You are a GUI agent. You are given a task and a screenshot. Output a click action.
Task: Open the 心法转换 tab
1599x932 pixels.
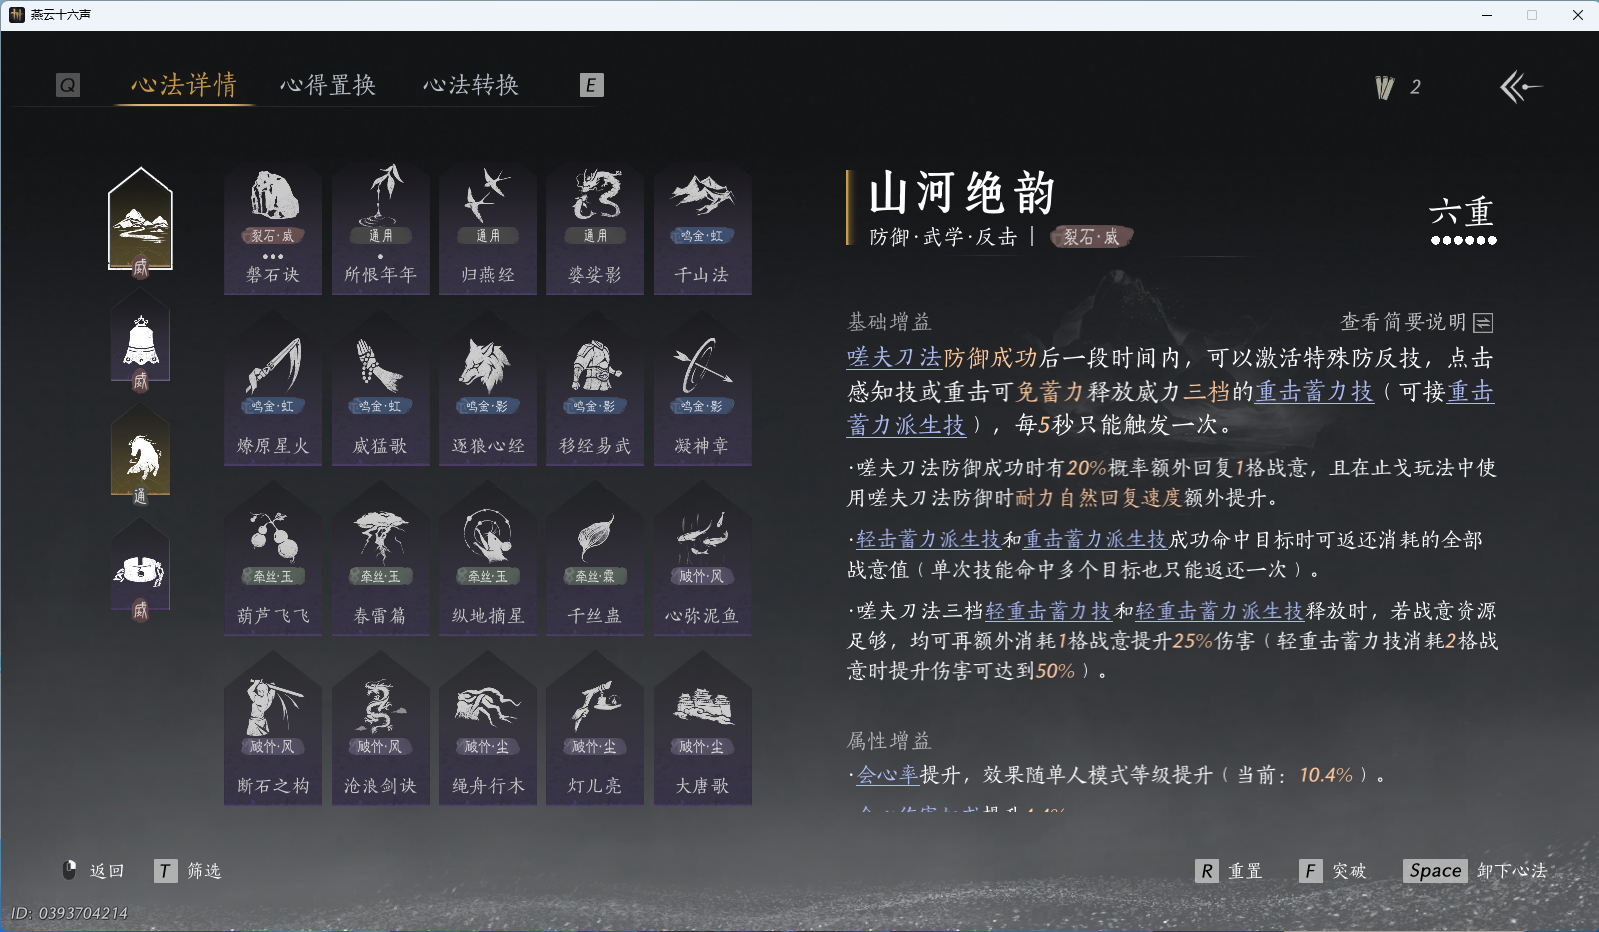click(x=471, y=85)
